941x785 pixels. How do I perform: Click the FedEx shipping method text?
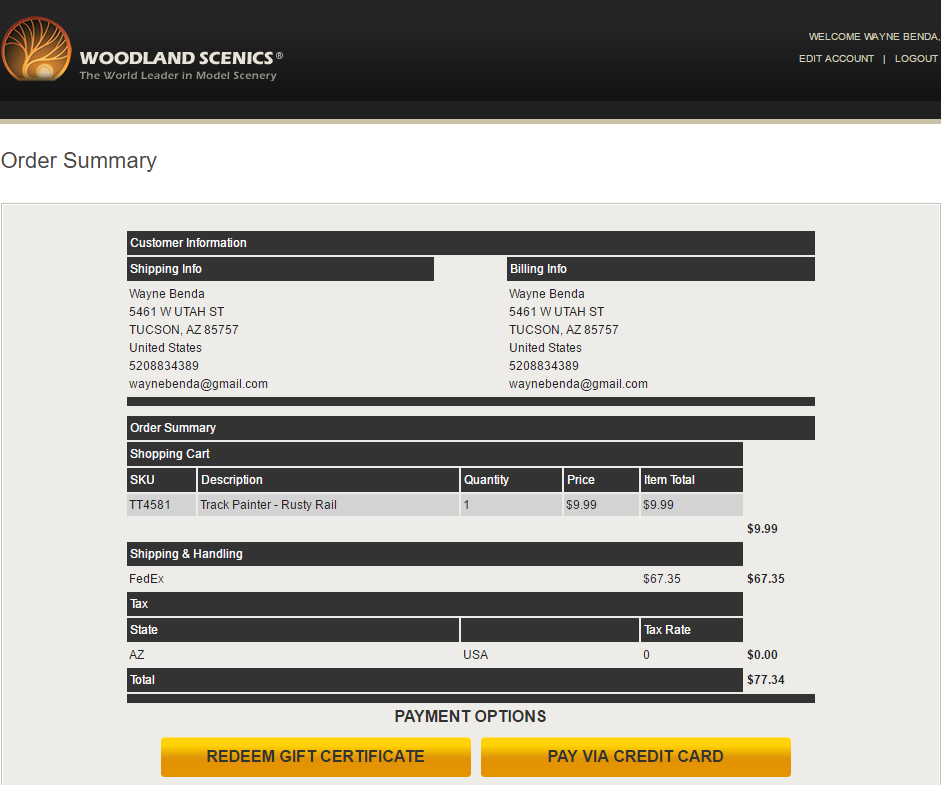[146, 579]
